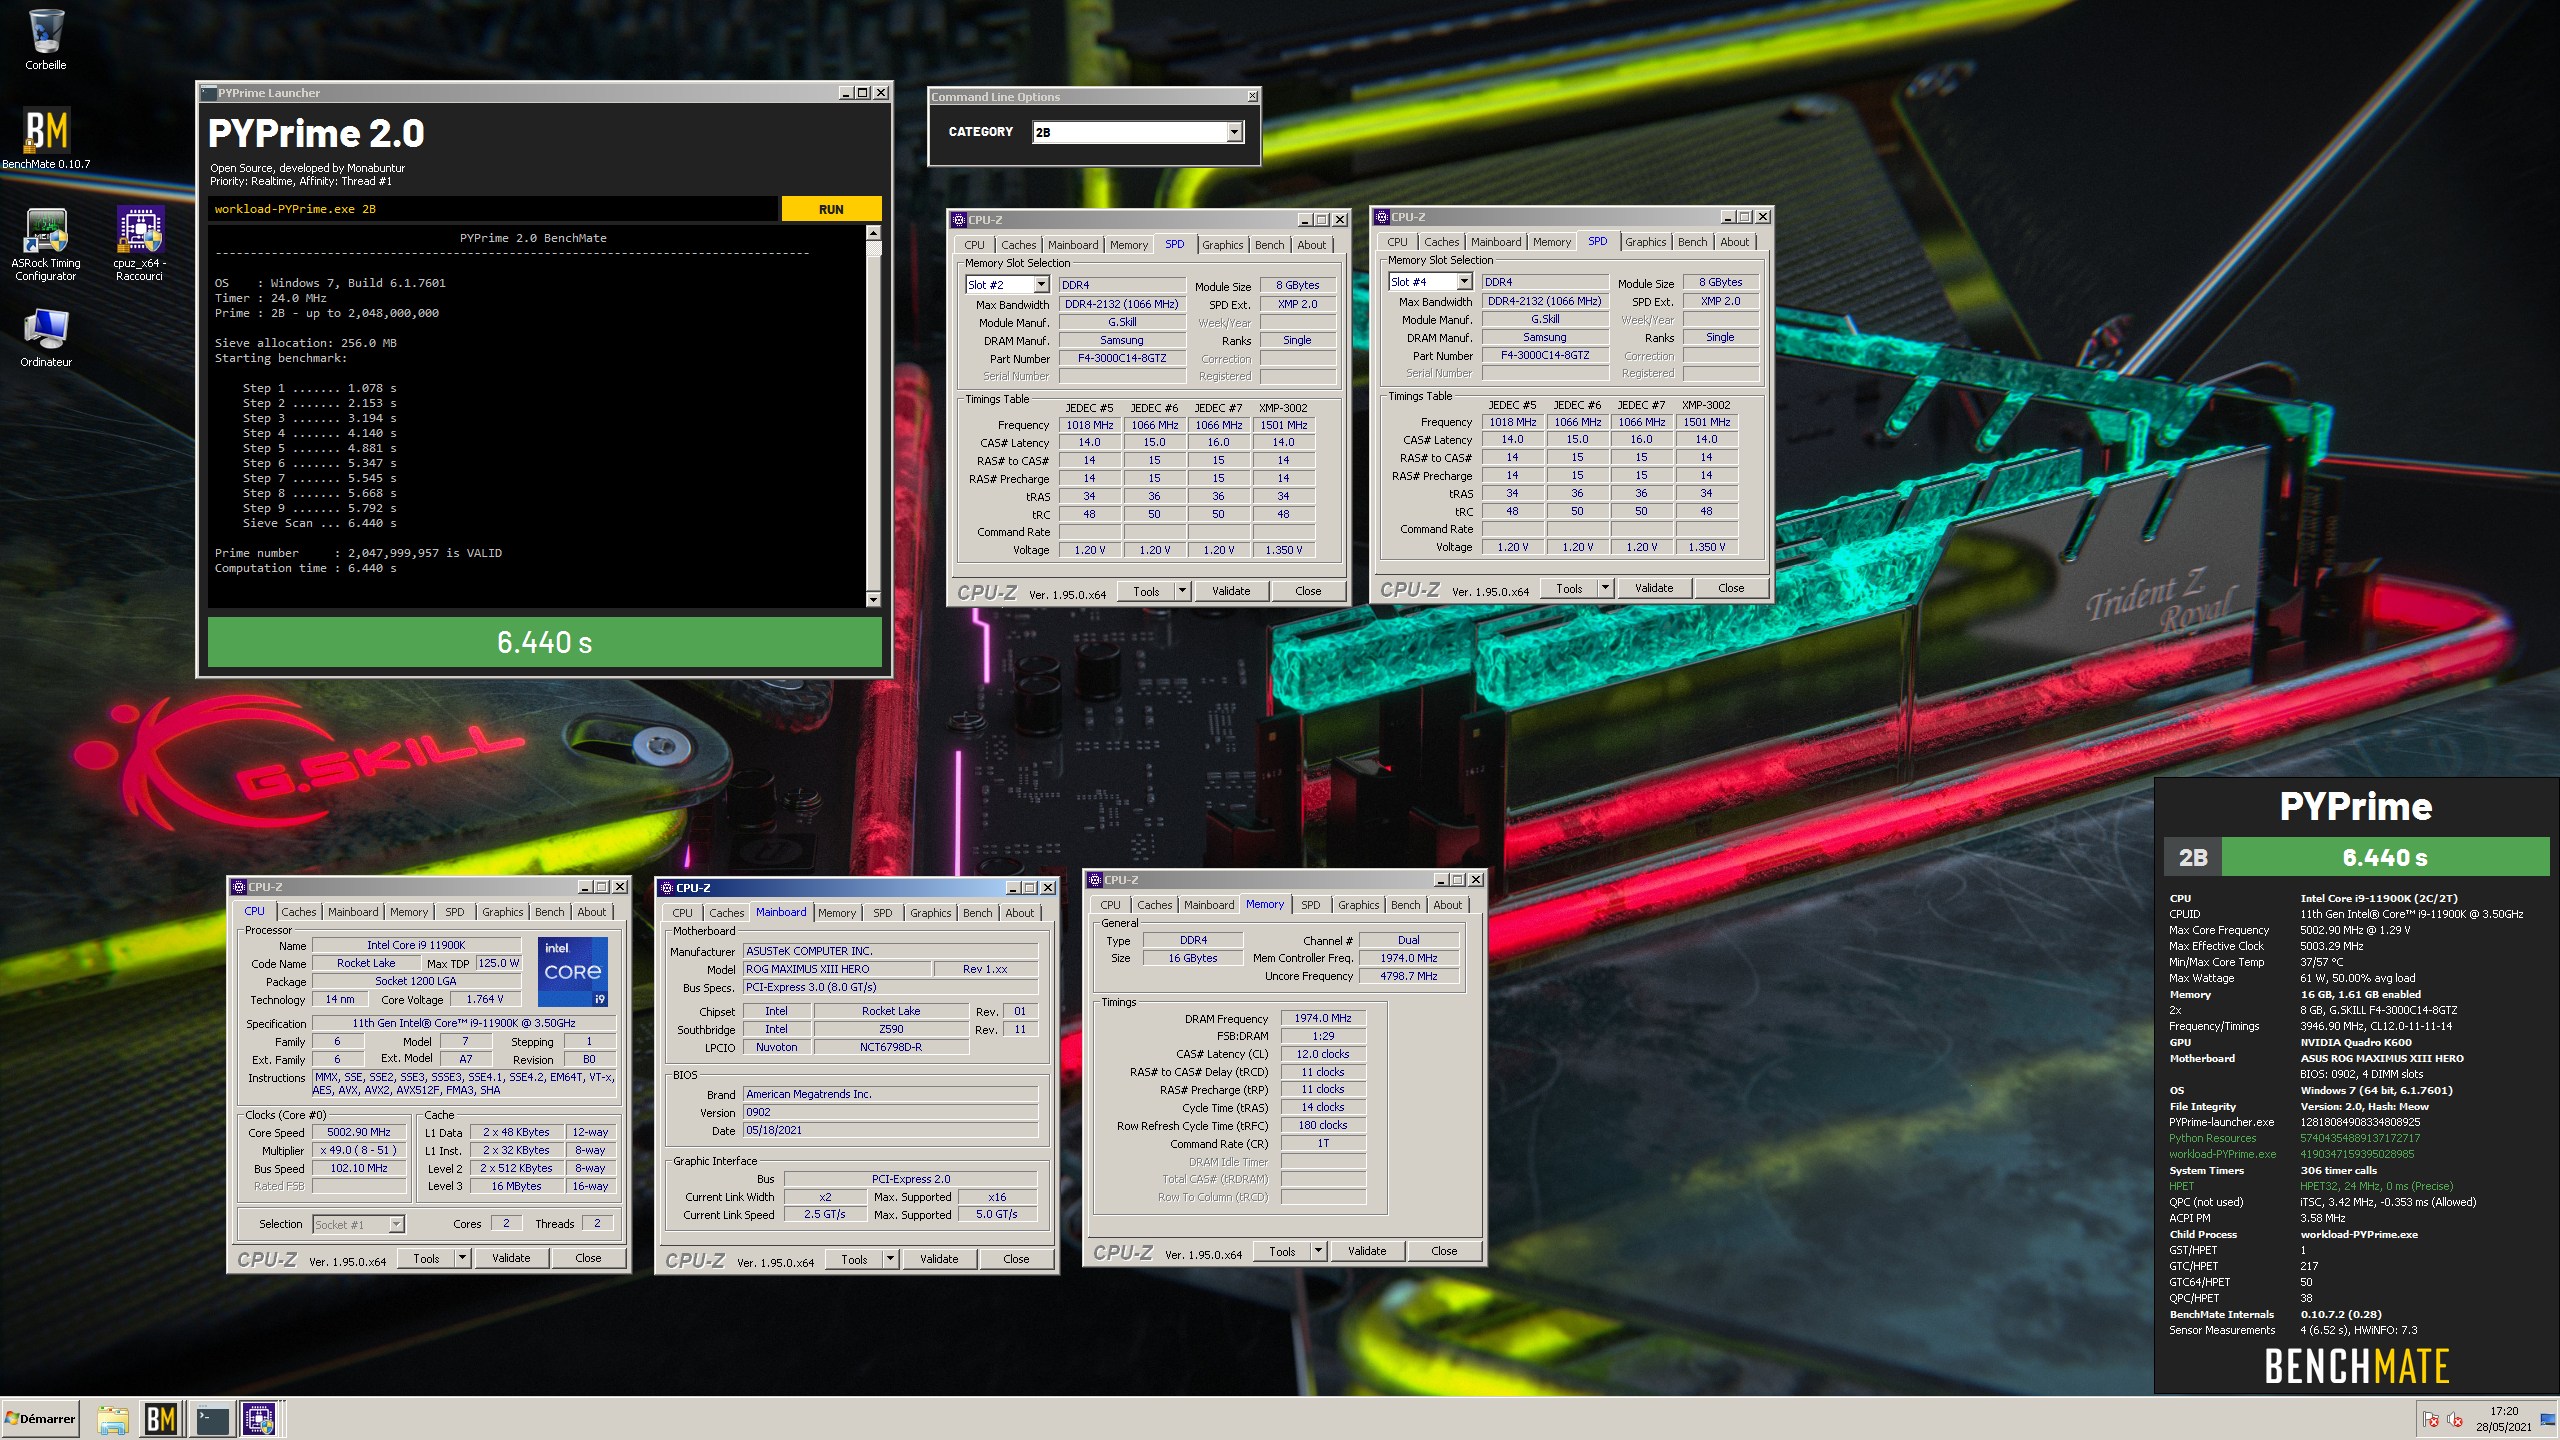
Task: Click Close button in Mainboard CPU-Z window
Action: pos(1016,1259)
